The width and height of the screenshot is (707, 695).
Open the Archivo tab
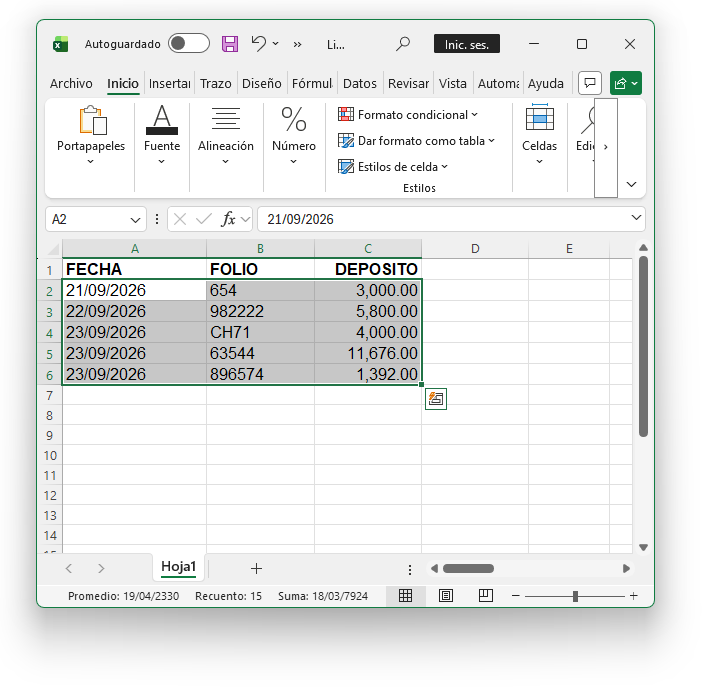[x=71, y=83]
